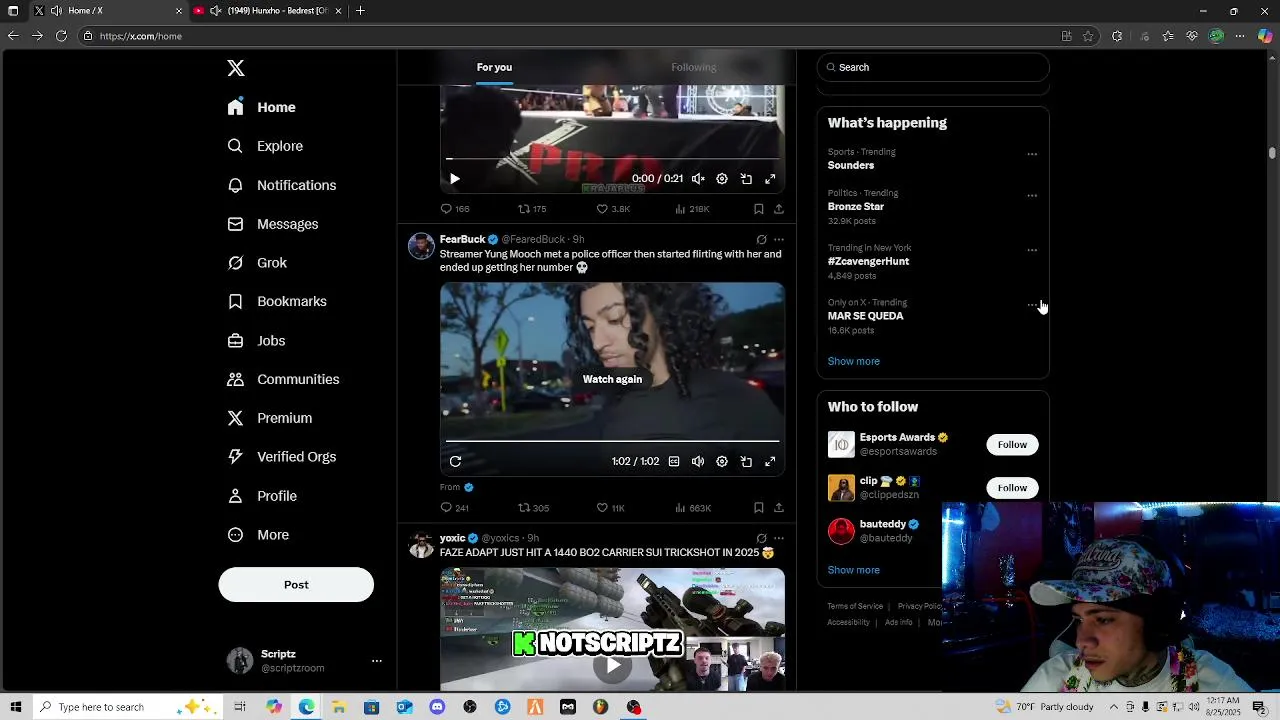
Task: Open wrestling video settings gear
Action: pos(722,179)
